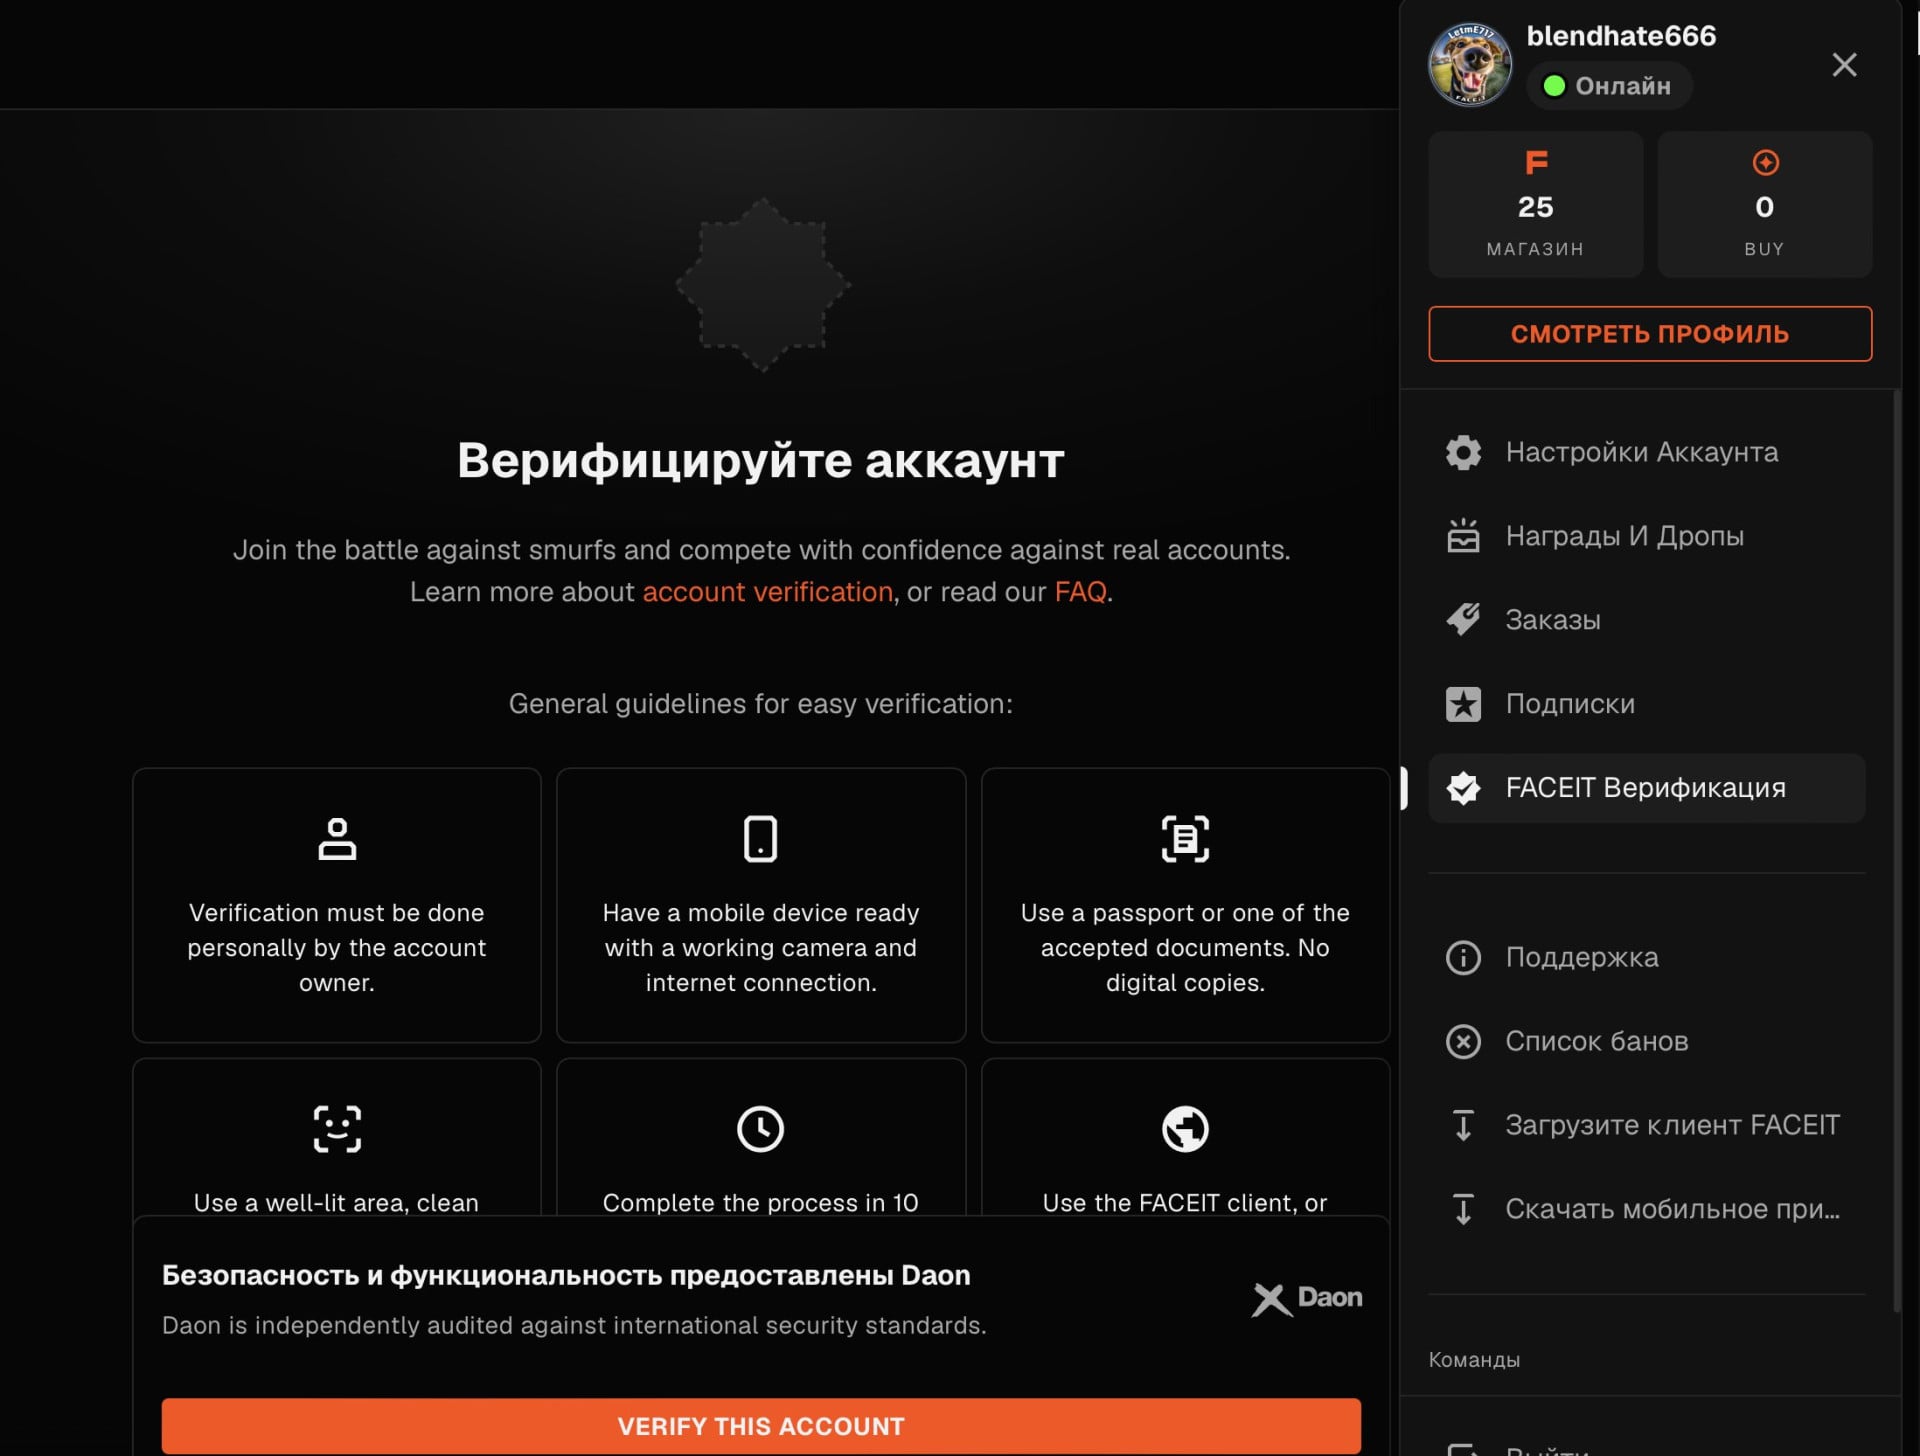Click download icon beside Загрузите клиент FACEIT

point(1463,1125)
